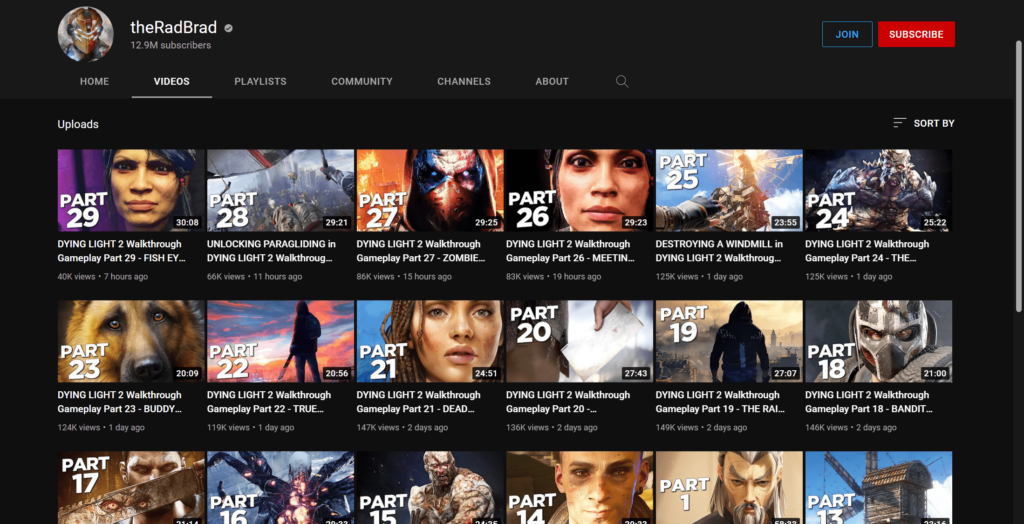1024x524 pixels.
Task: Switch to the Home tab
Action: coord(95,82)
